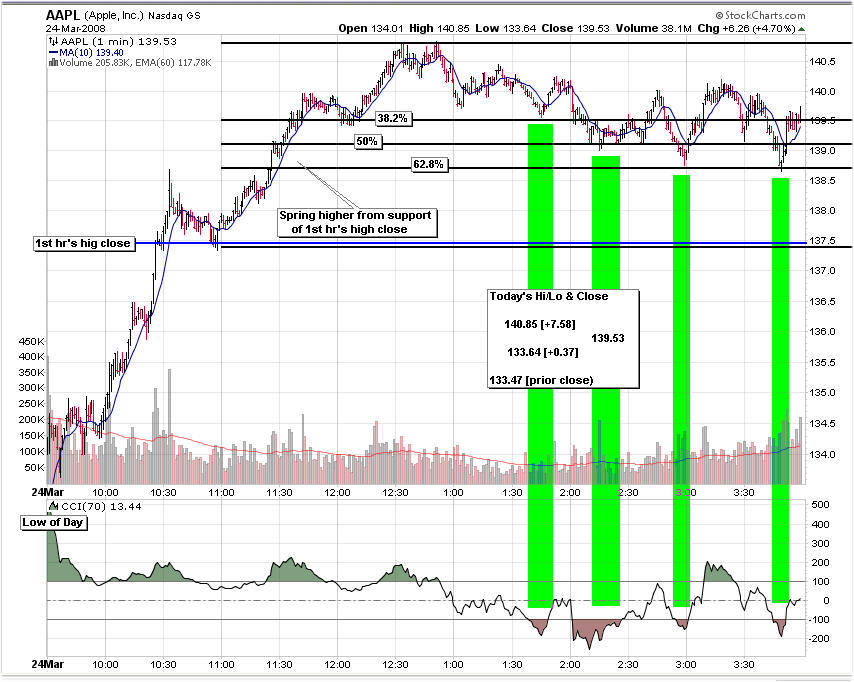
Task: Click the green up-triangle after Chg percentage
Action: point(802,29)
